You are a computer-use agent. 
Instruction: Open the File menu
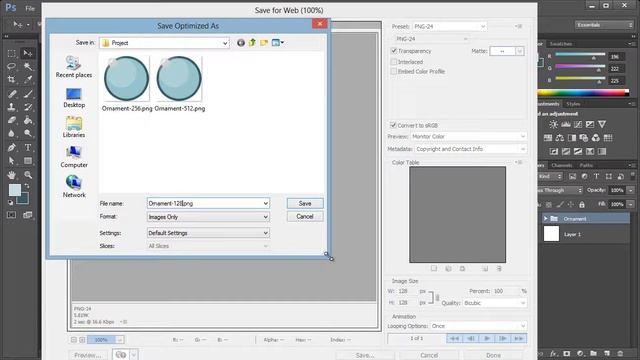pos(30,8)
